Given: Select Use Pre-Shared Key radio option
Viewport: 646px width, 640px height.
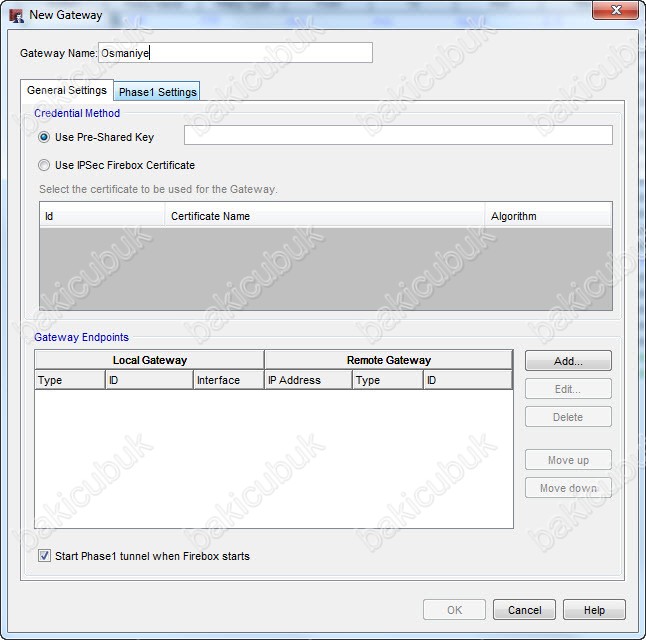Looking at the screenshot, I should (44, 137).
